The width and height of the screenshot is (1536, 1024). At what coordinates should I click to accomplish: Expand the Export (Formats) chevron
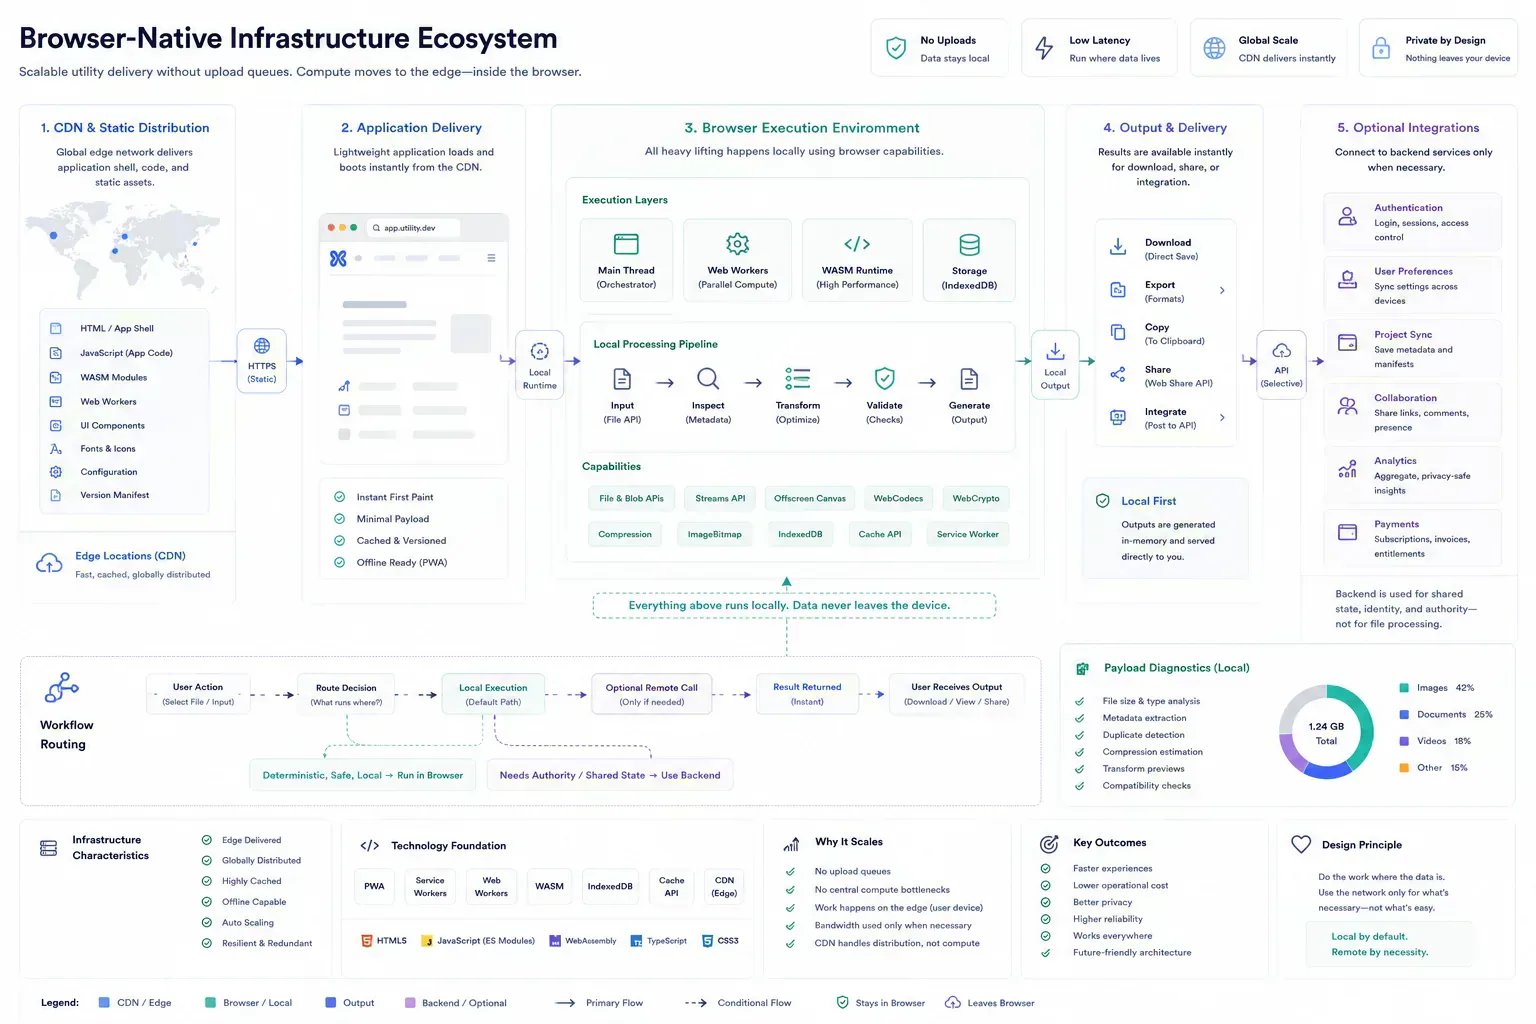(x=1222, y=291)
